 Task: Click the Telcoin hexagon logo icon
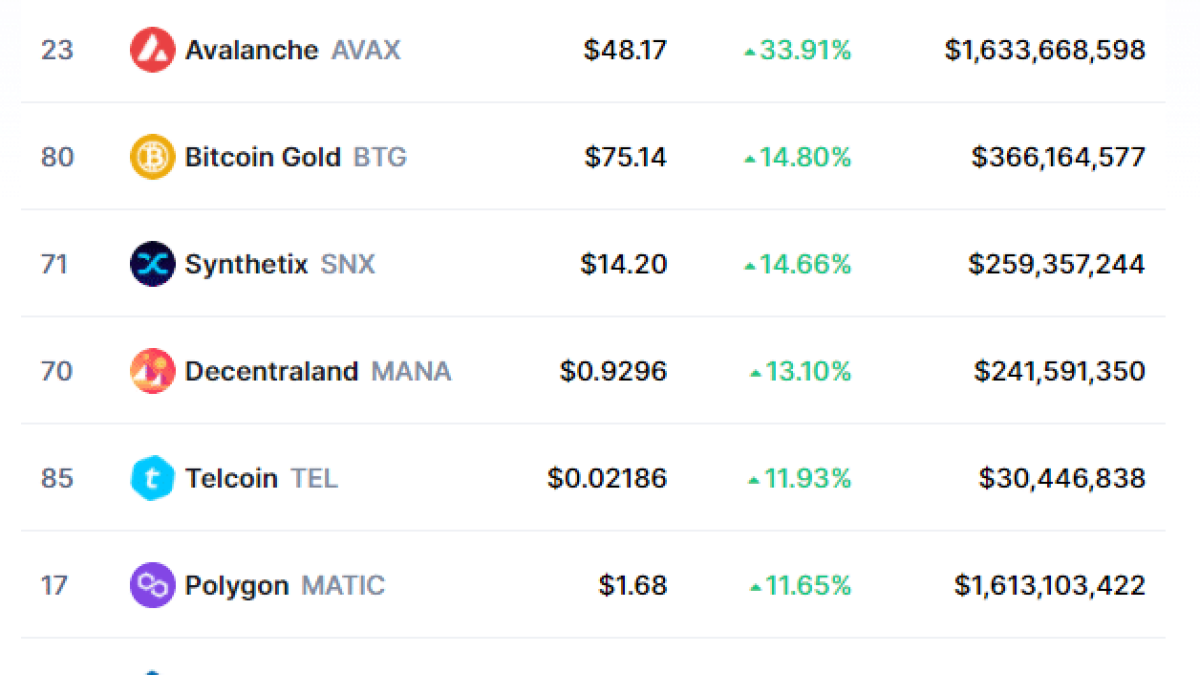tap(152, 478)
